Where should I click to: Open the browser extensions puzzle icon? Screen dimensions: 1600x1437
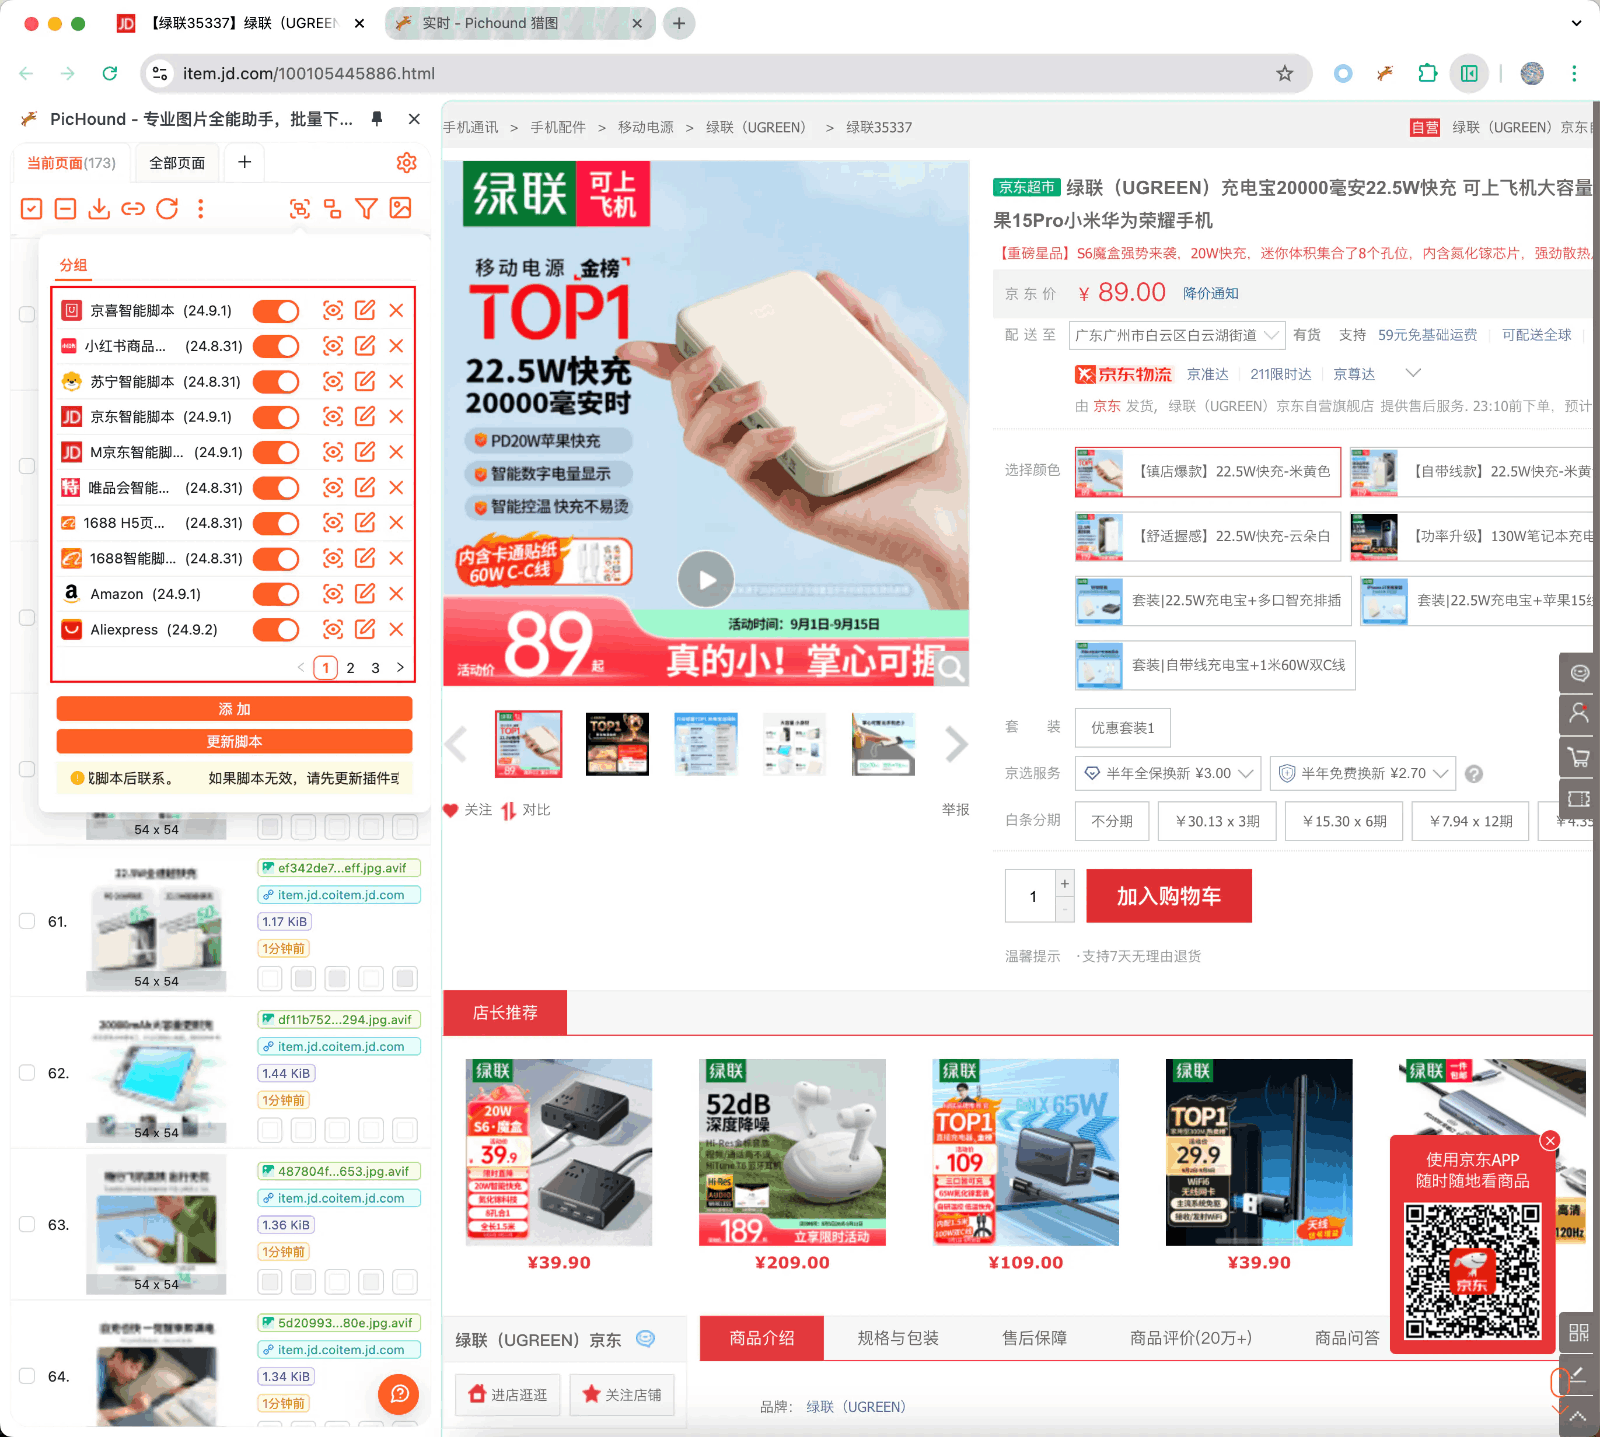pos(1427,73)
